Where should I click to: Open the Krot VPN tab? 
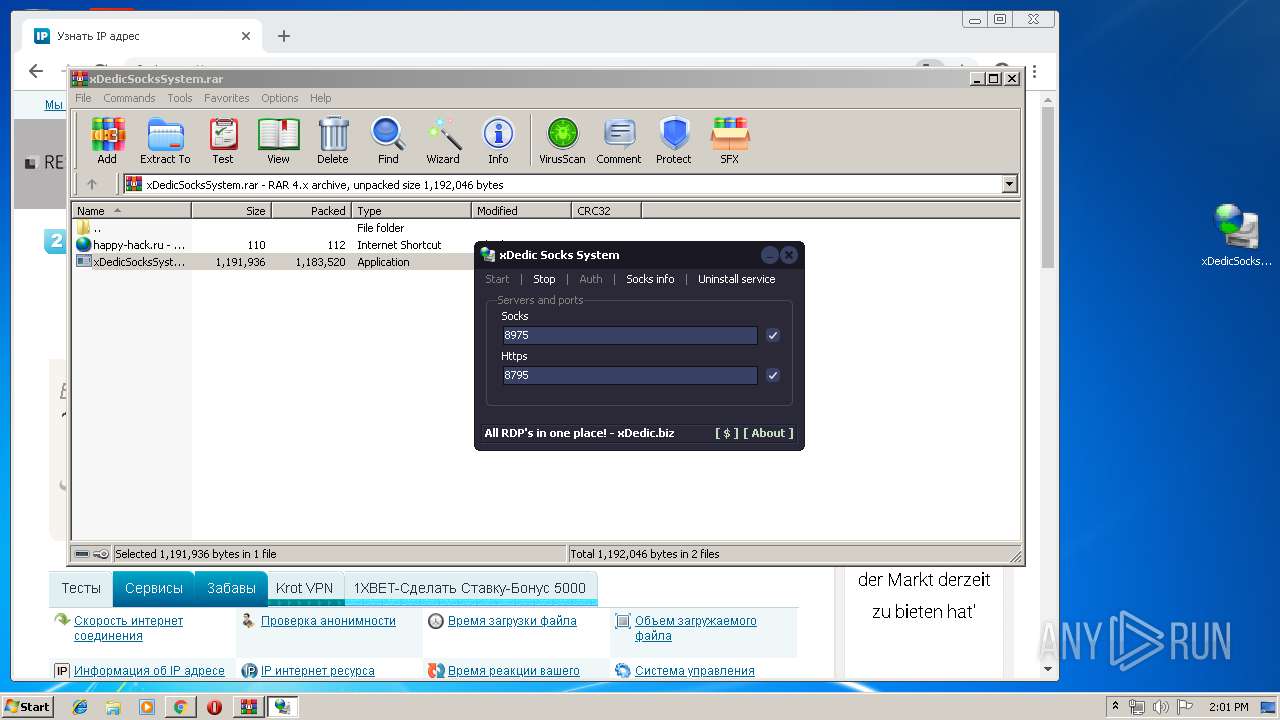pos(305,588)
